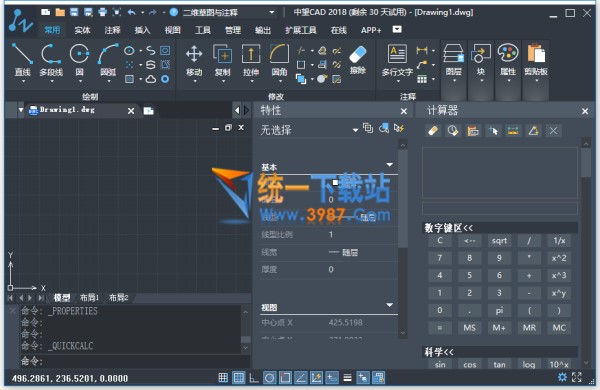Image resolution: width=600 pixels, height=390 pixels.
Task: Click the cos calculator button
Action: (x=470, y=364)
